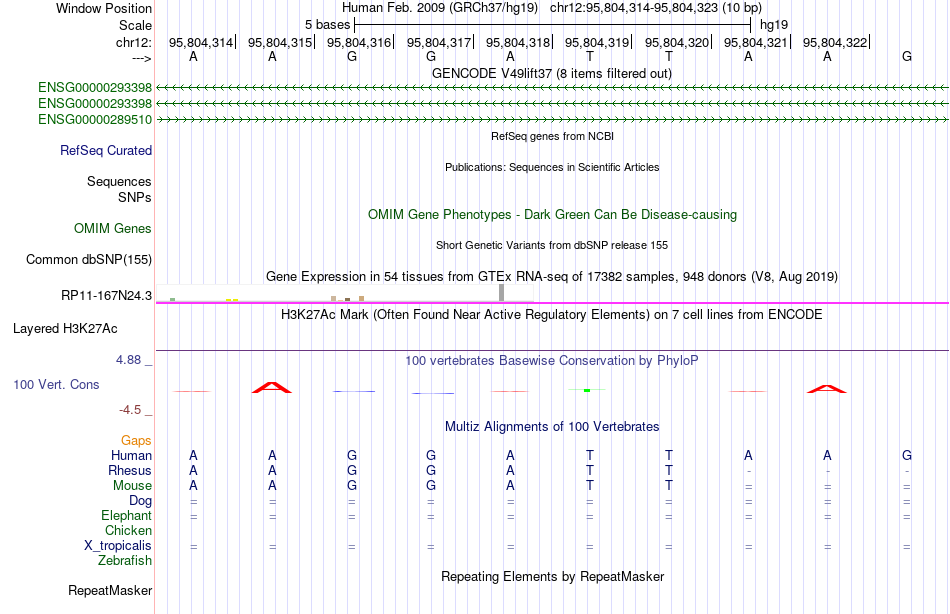Click the Elephant alignment row label
Screen dimensions: 950x614
(127, 516)
